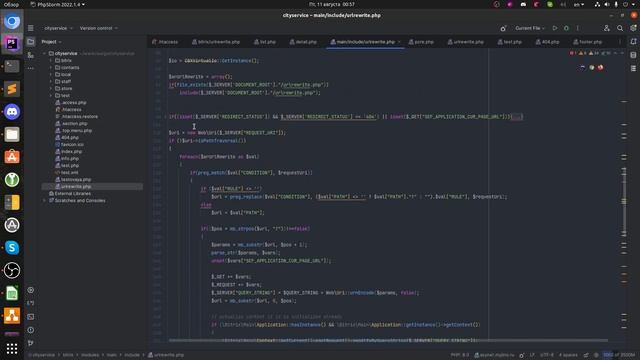Expand the test folder
The width and height of the screenshot is (640, 360).
pos(51,95)
